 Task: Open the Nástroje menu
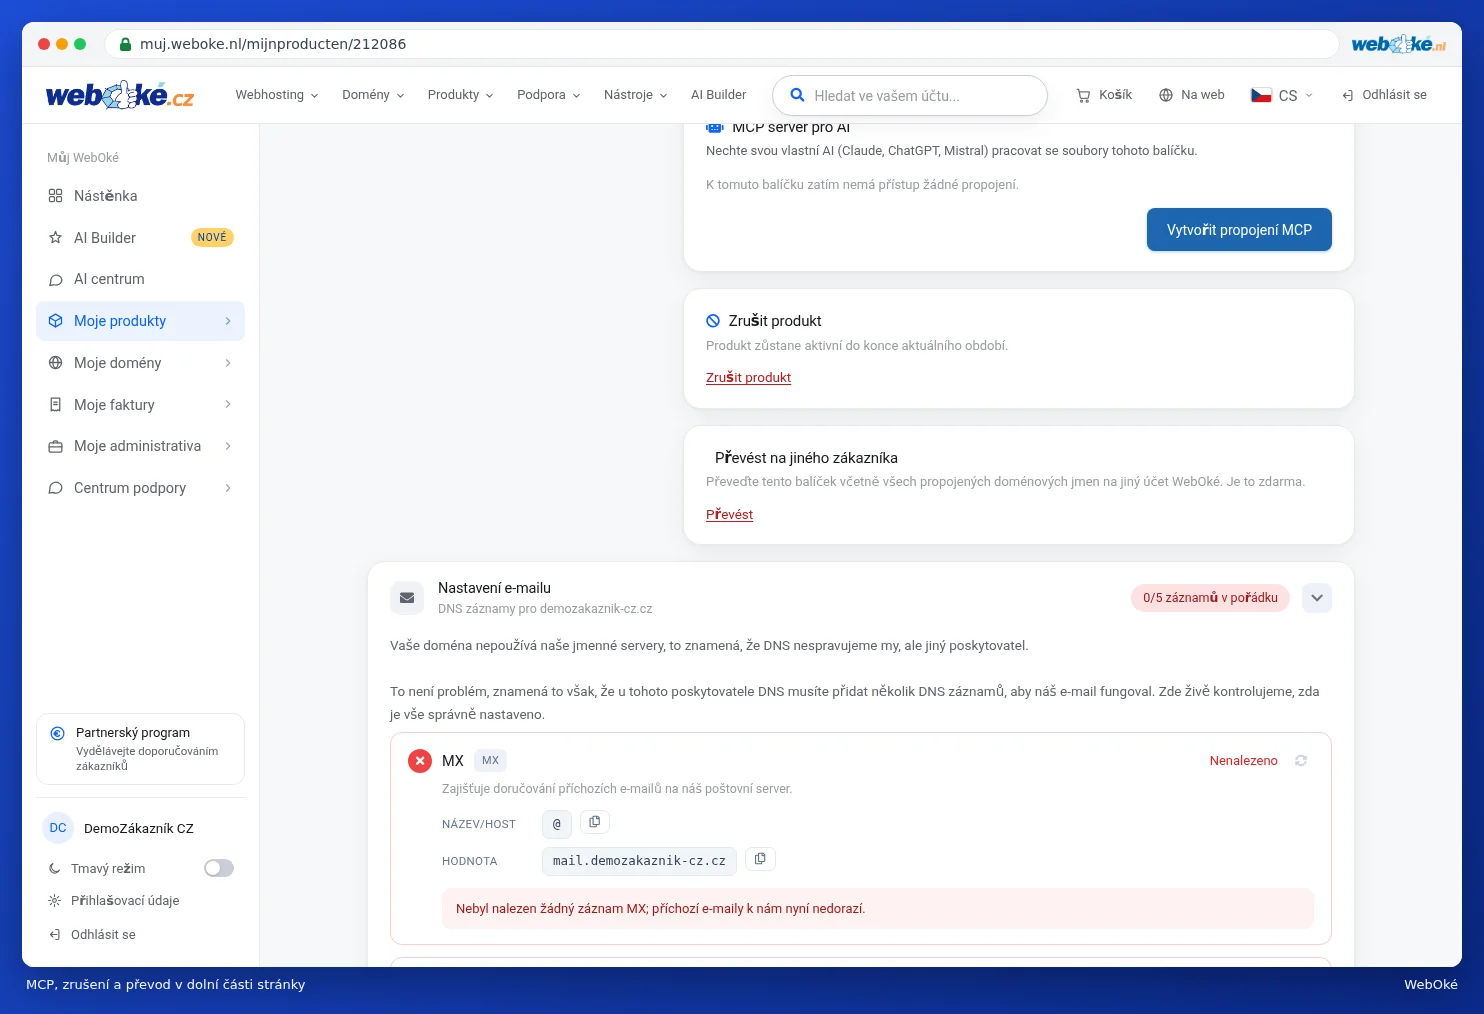(x=635, y=95)
